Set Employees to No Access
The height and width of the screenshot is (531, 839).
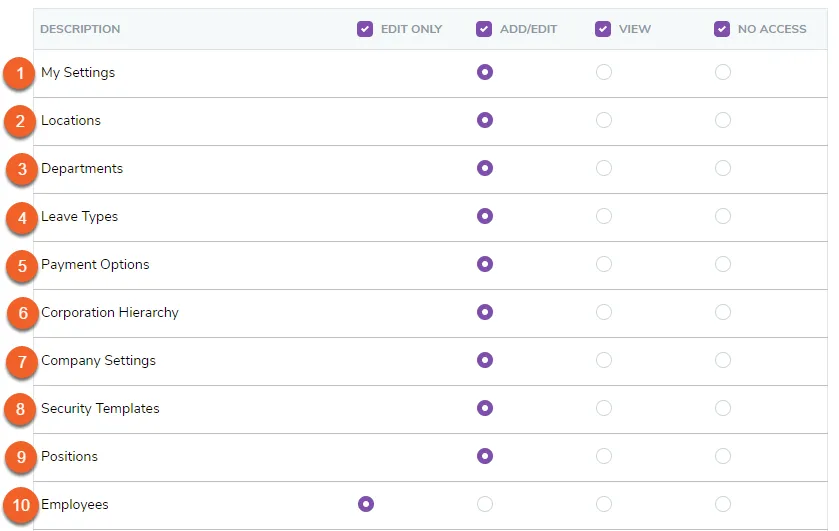tap(723, 504)
